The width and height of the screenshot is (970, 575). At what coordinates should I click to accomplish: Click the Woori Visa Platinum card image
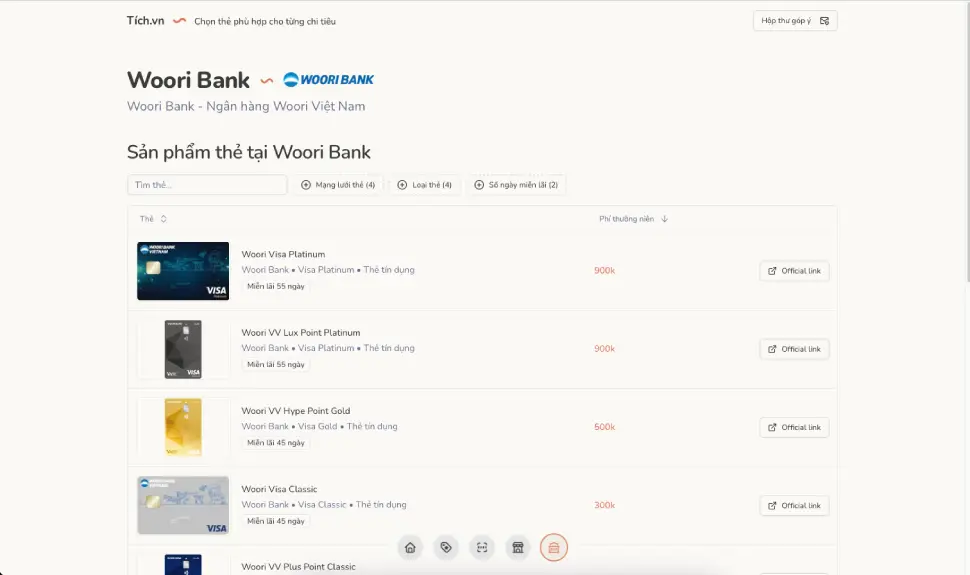[183, 271]
